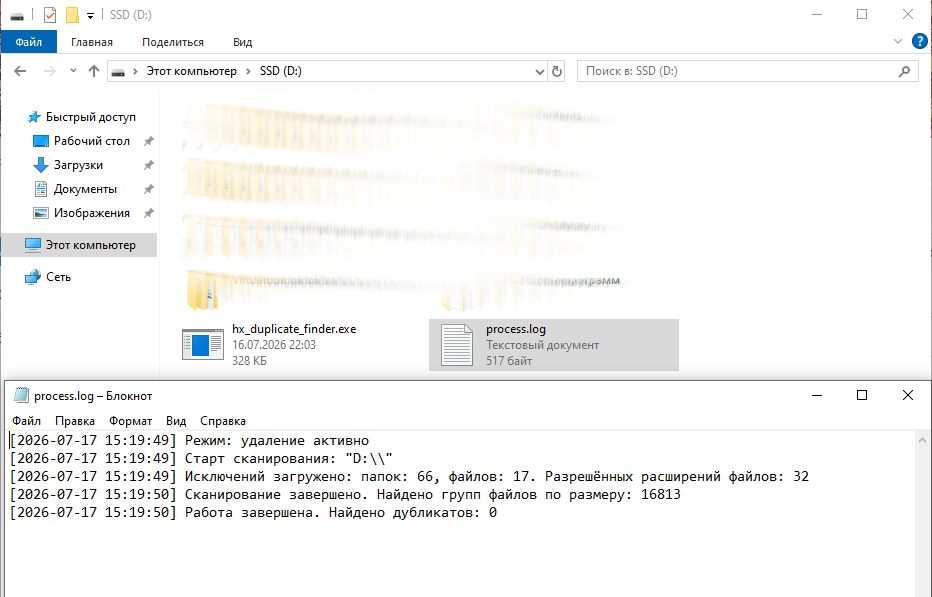The image size is (932, 597).
Task: Click the Сеть network icon
Action: click(x=32, y=277)
